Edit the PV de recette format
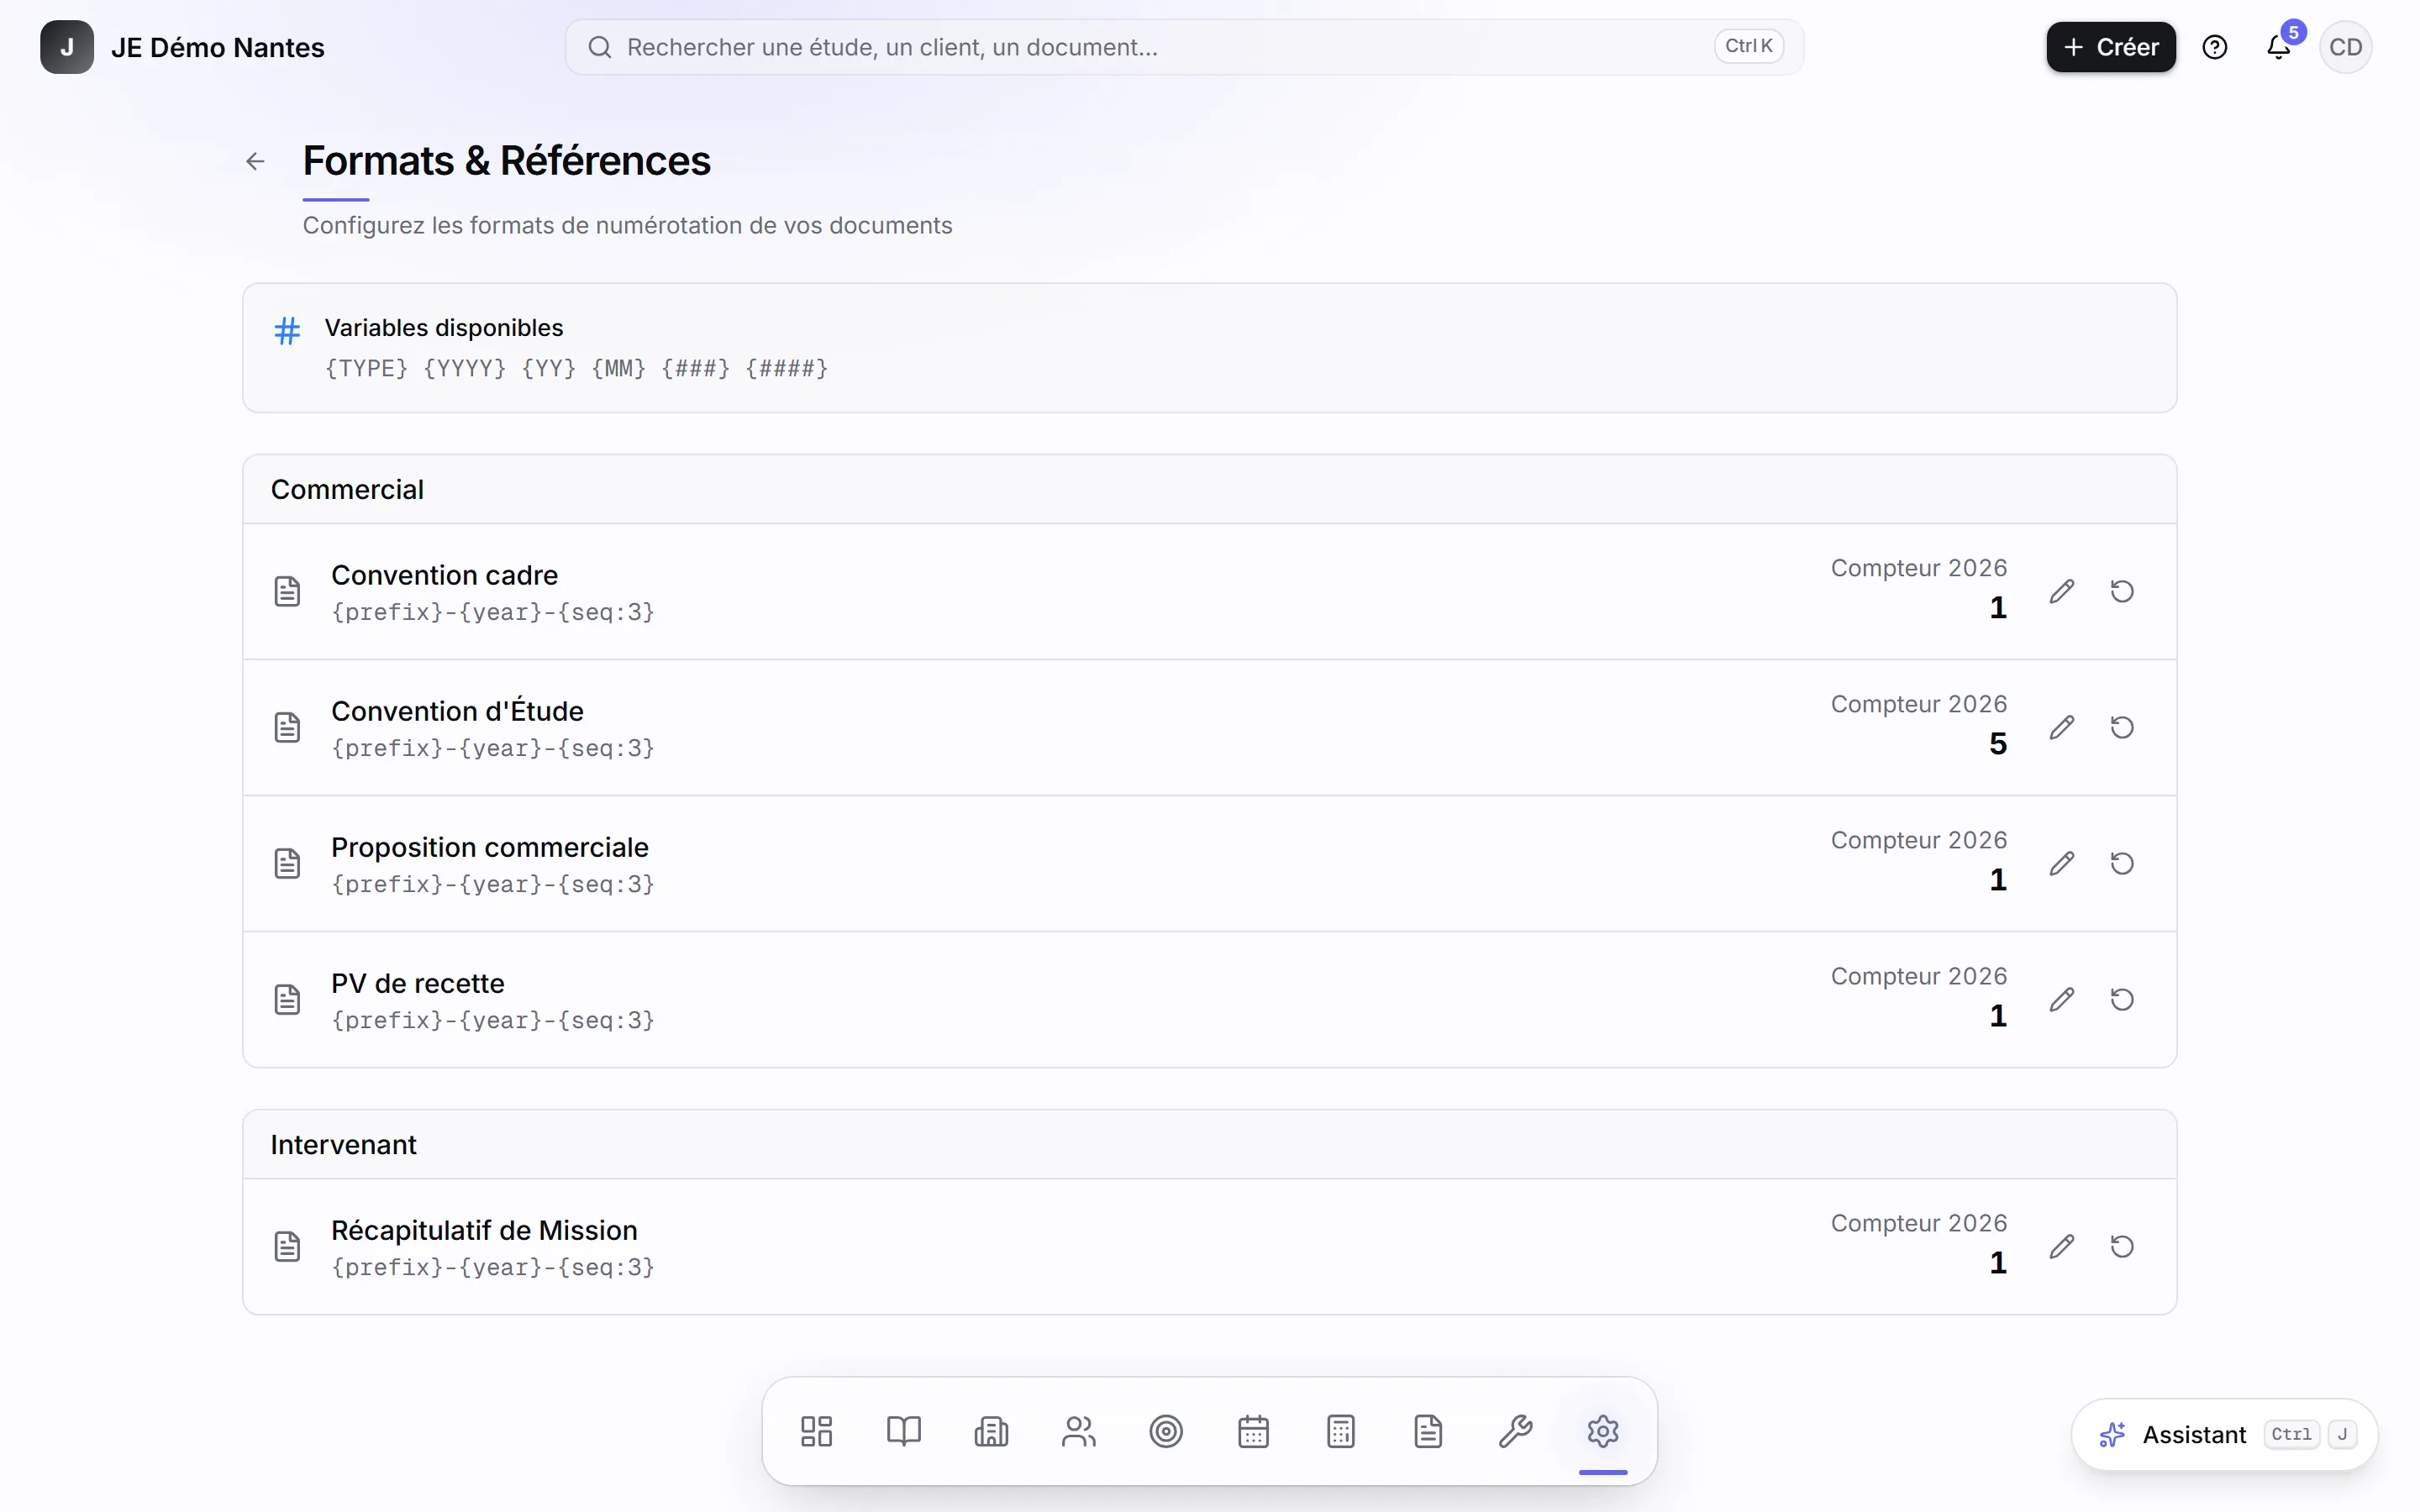Screen dimensions: 2420x1512 [2061, 999]
